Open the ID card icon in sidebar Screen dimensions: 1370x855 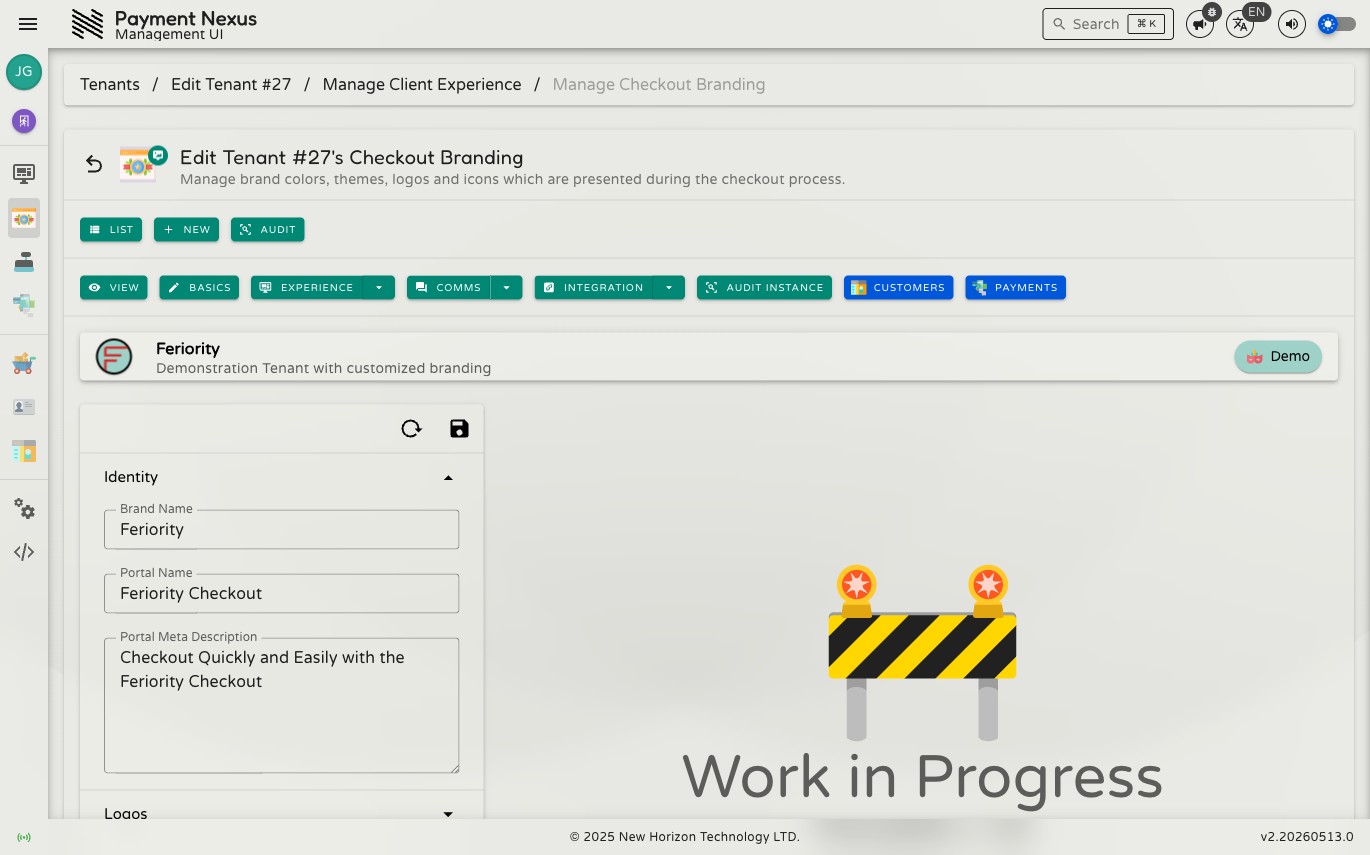[x=24, y=407]
